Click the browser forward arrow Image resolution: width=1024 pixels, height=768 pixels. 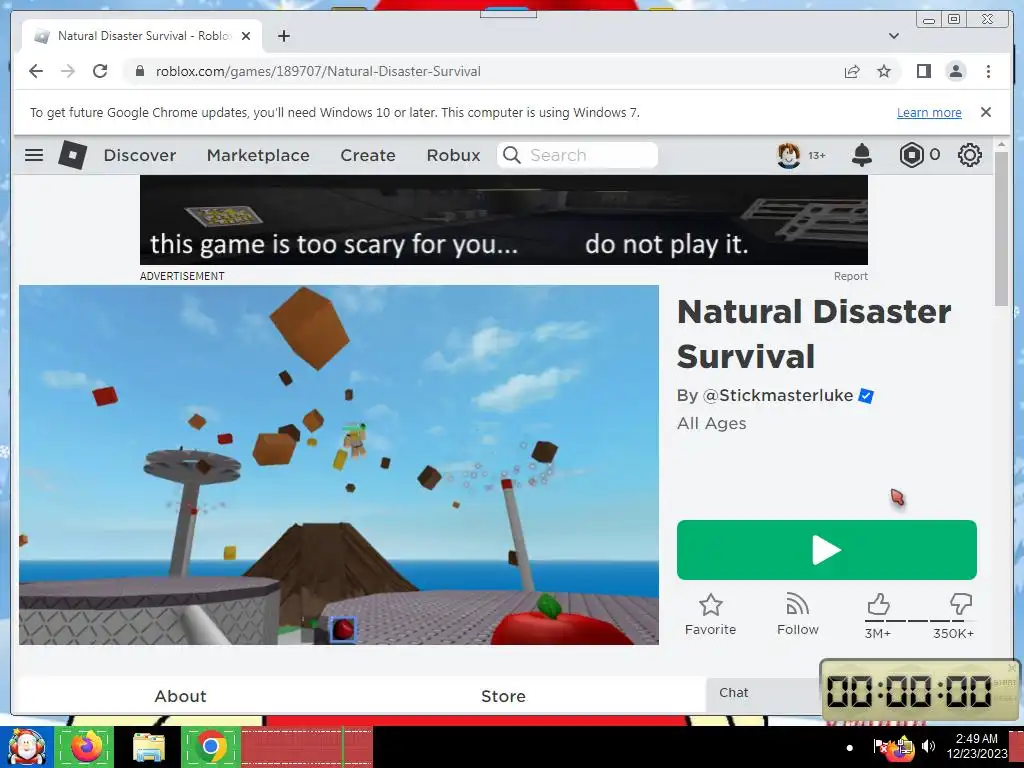point(68,71)
